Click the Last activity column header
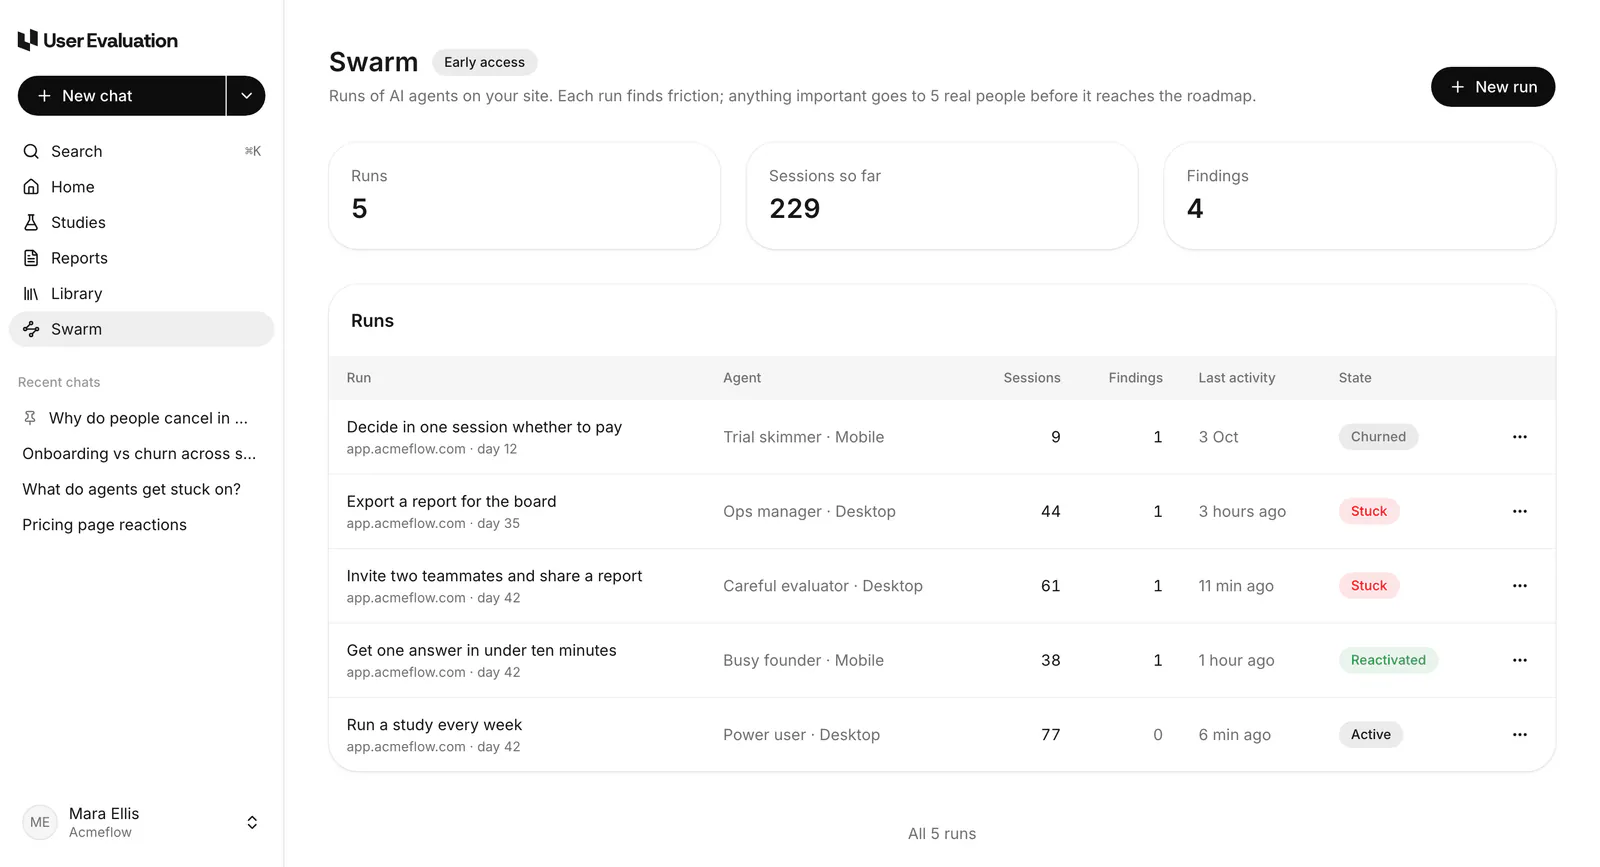The image size is (1600, 867). 1236,378
